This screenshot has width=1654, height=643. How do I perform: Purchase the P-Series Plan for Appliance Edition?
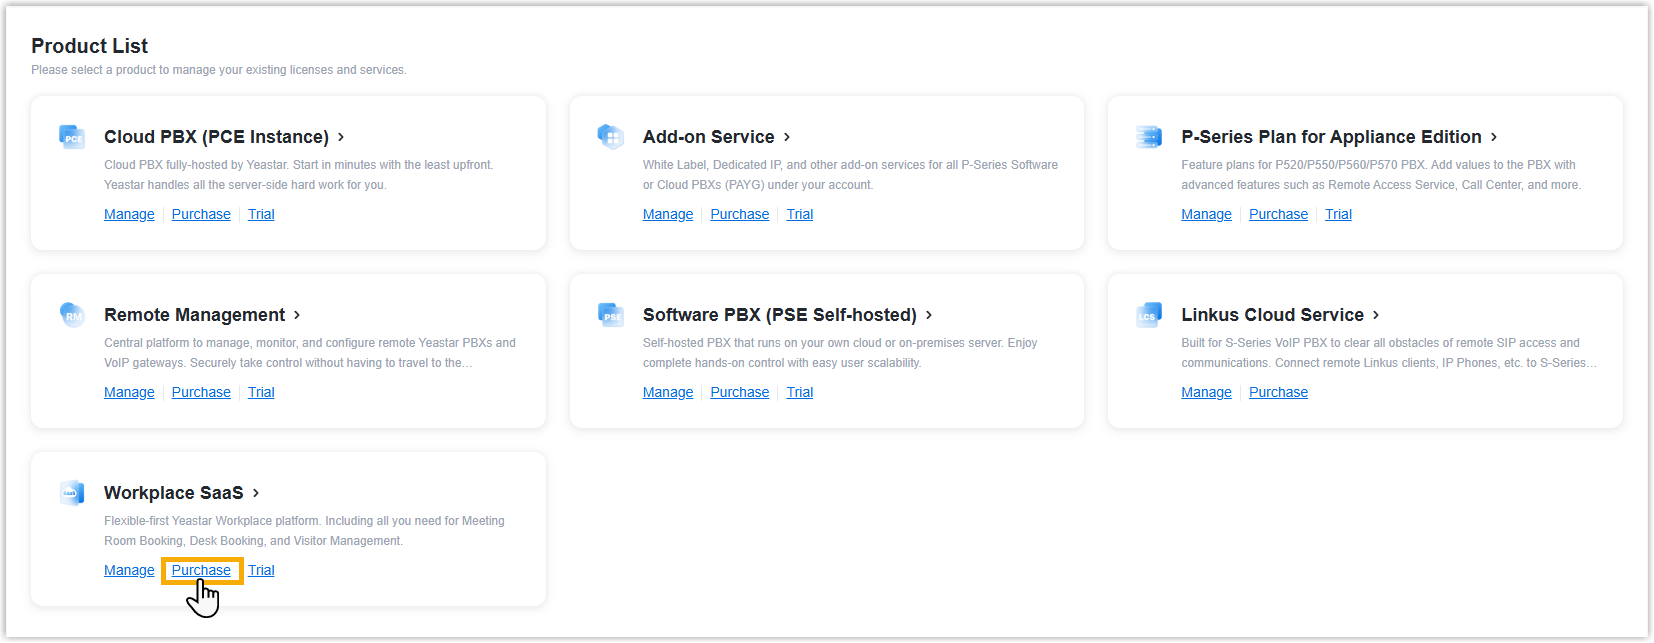pyautogui.click(x=1278, y=214)
